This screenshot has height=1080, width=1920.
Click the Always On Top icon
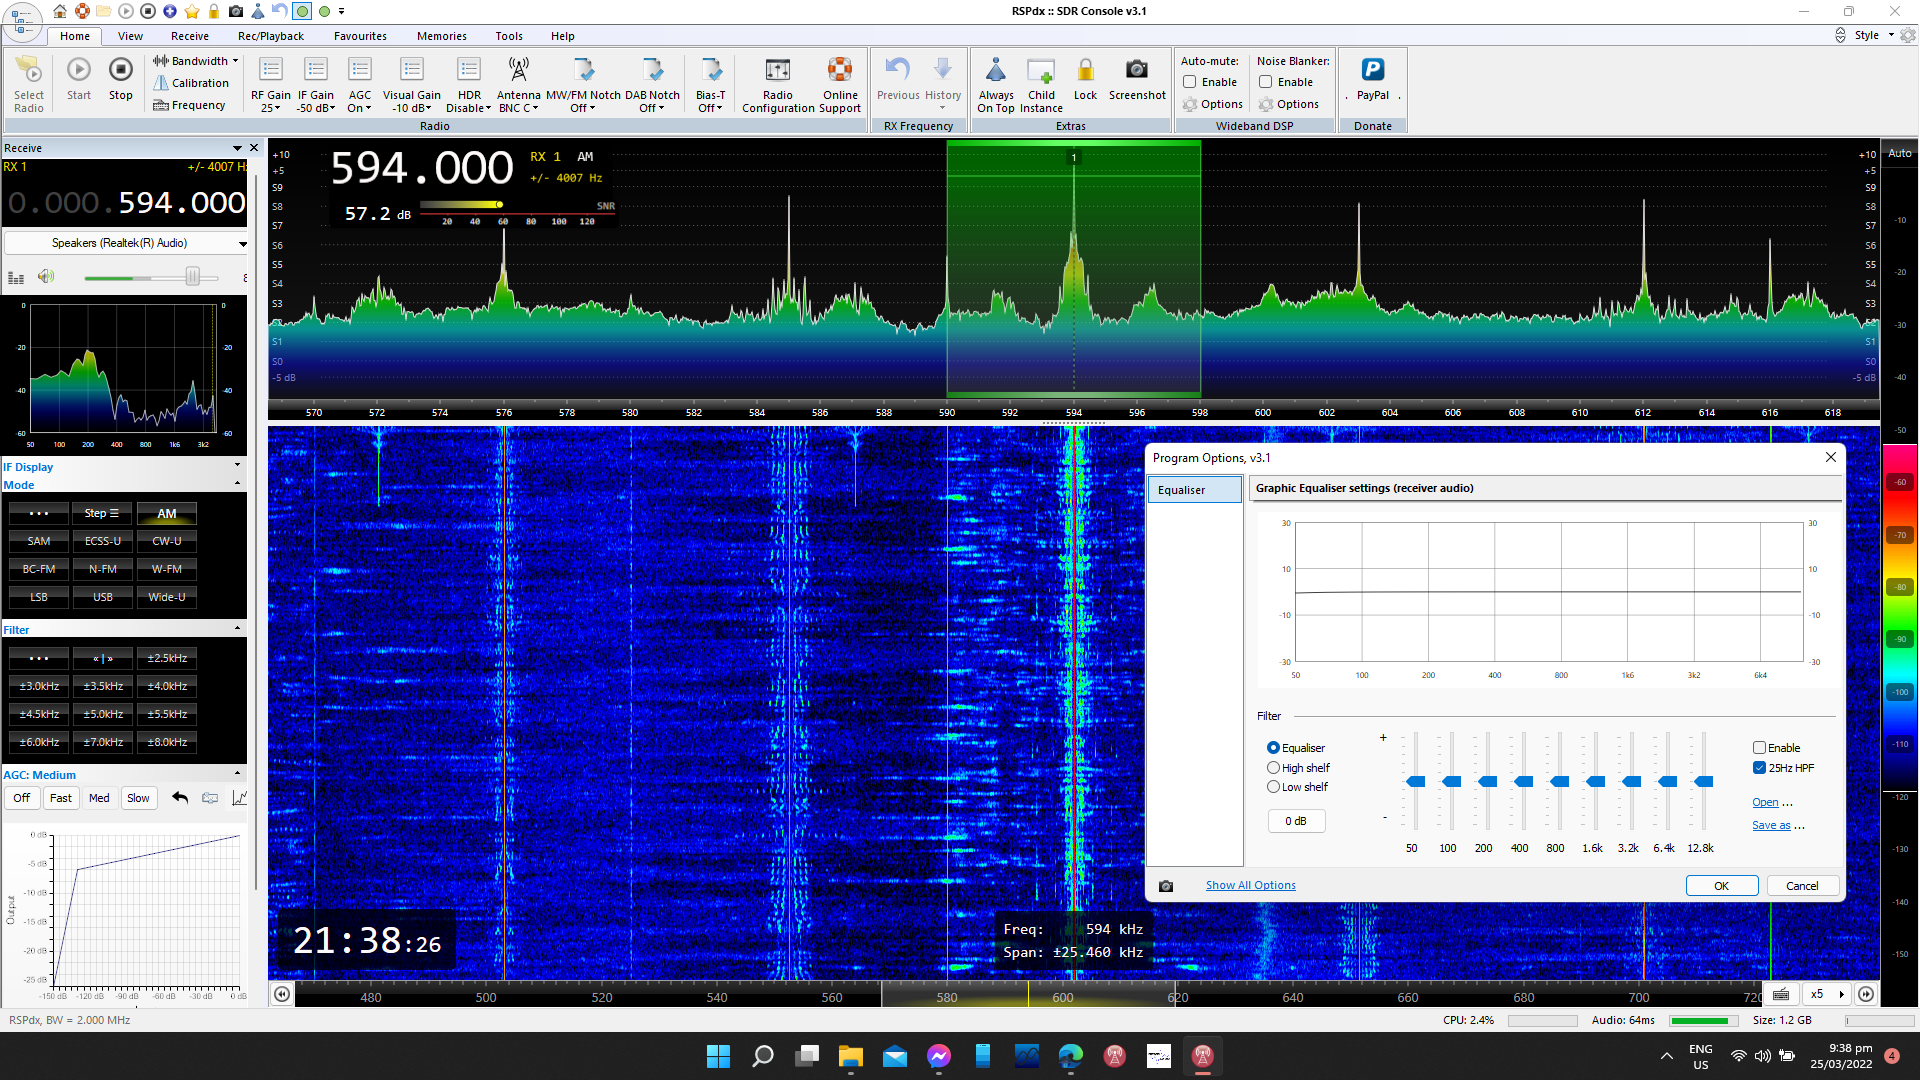995,70
